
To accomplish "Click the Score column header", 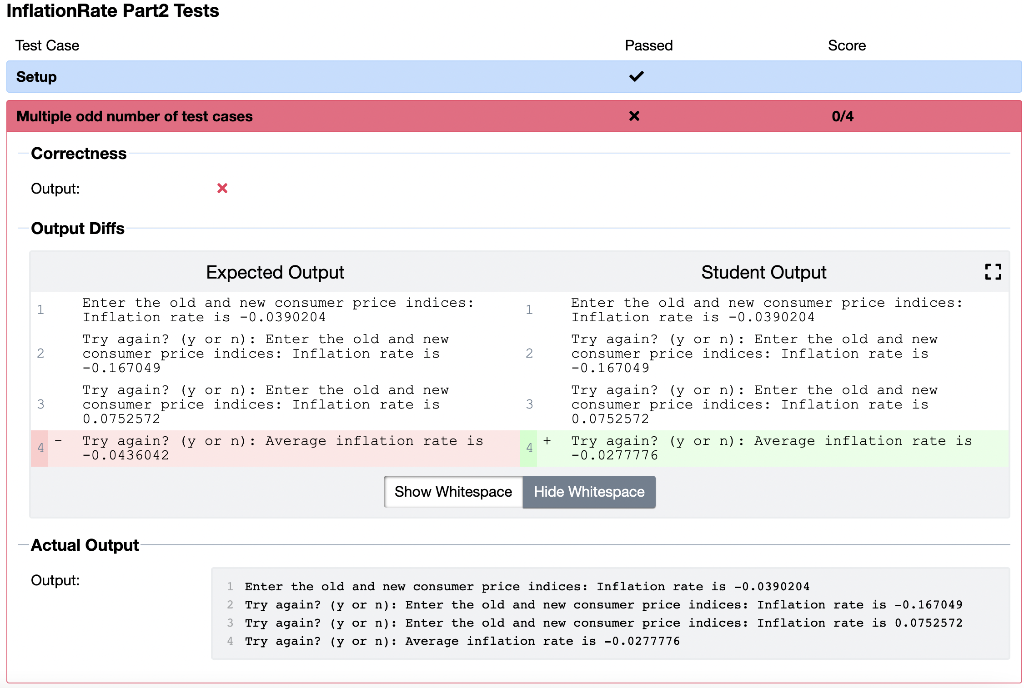I will click(x=846, y=45).
